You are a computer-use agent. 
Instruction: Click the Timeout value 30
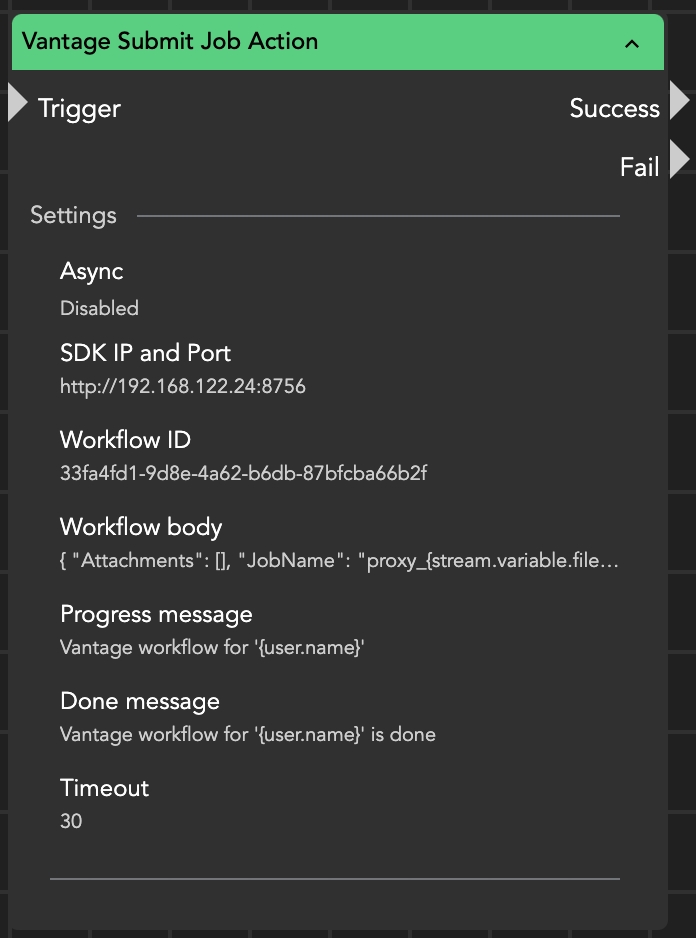pos(71,821)
